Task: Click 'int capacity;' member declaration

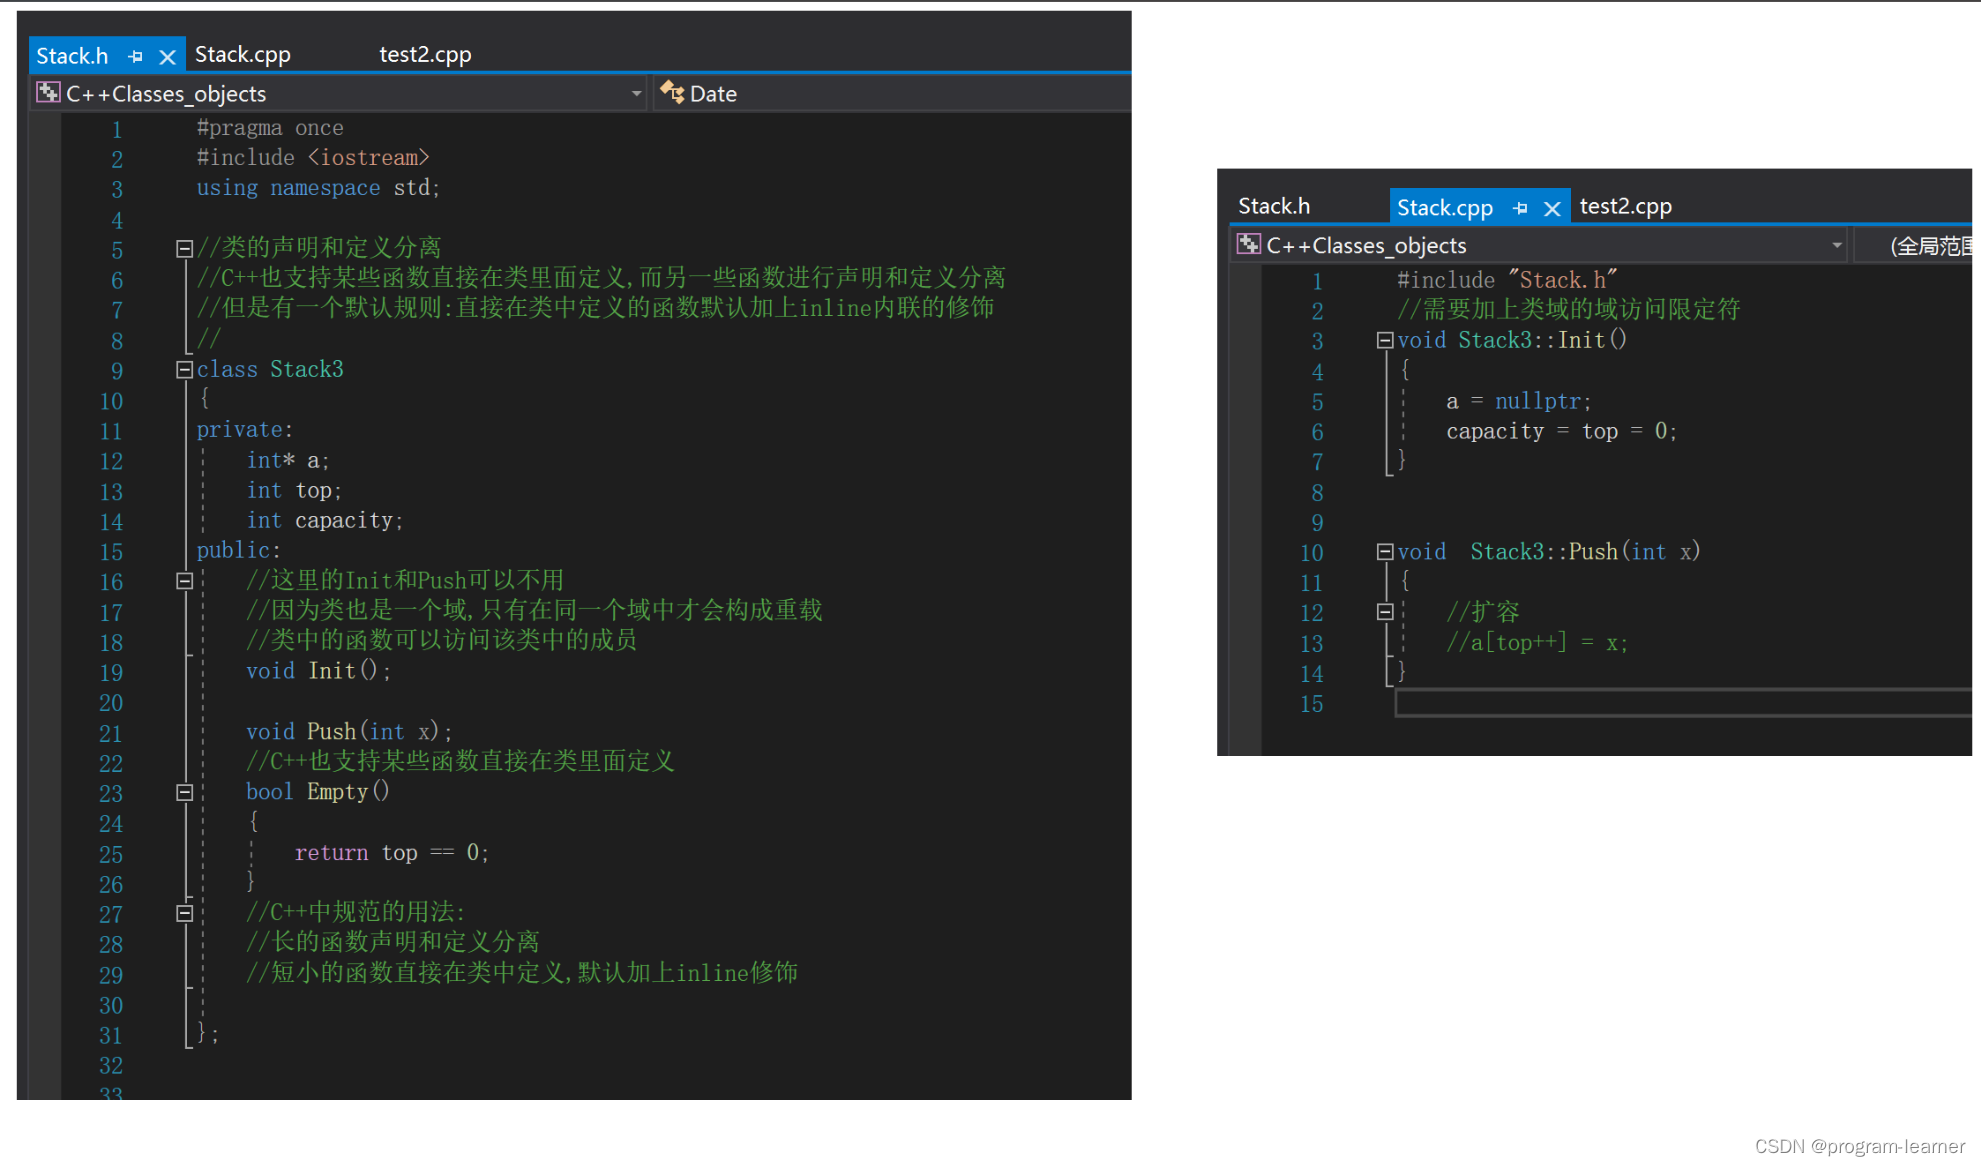Action: 325,521
